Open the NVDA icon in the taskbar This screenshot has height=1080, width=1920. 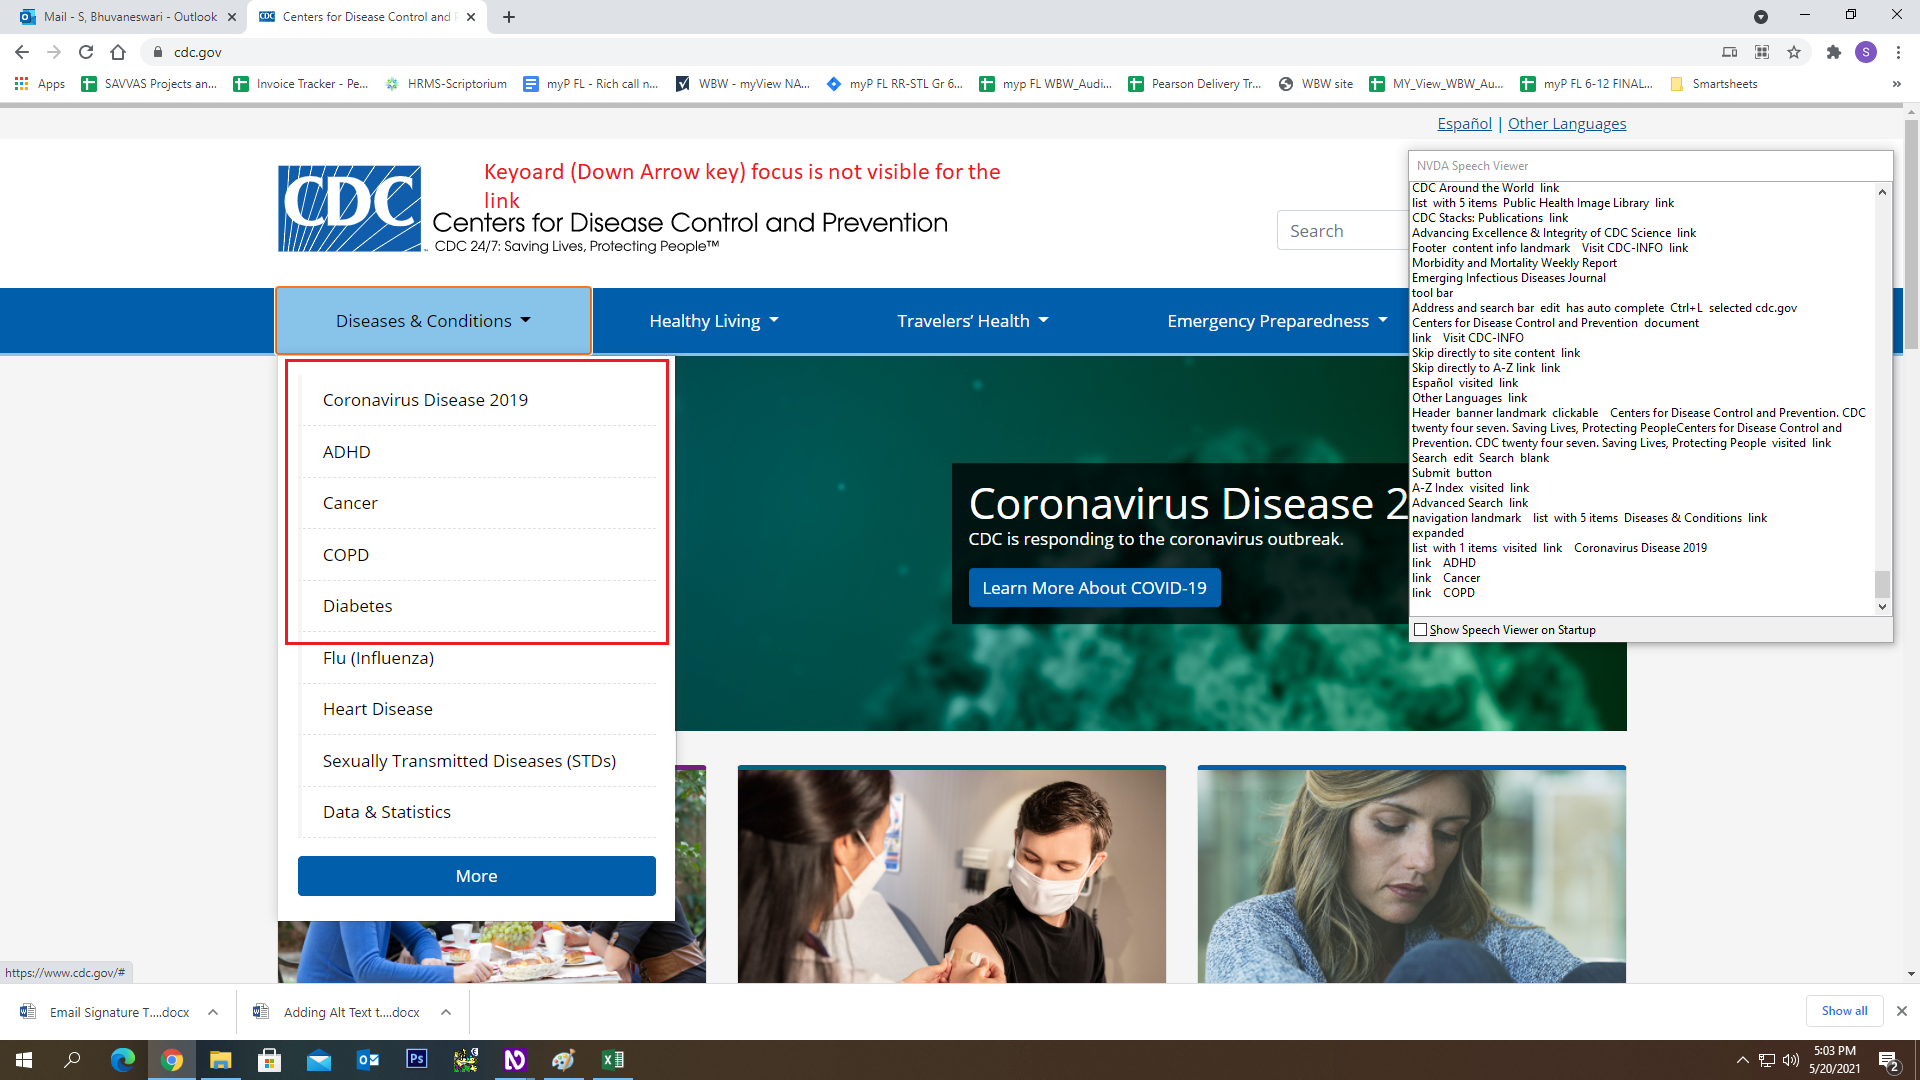point(515,1060)
